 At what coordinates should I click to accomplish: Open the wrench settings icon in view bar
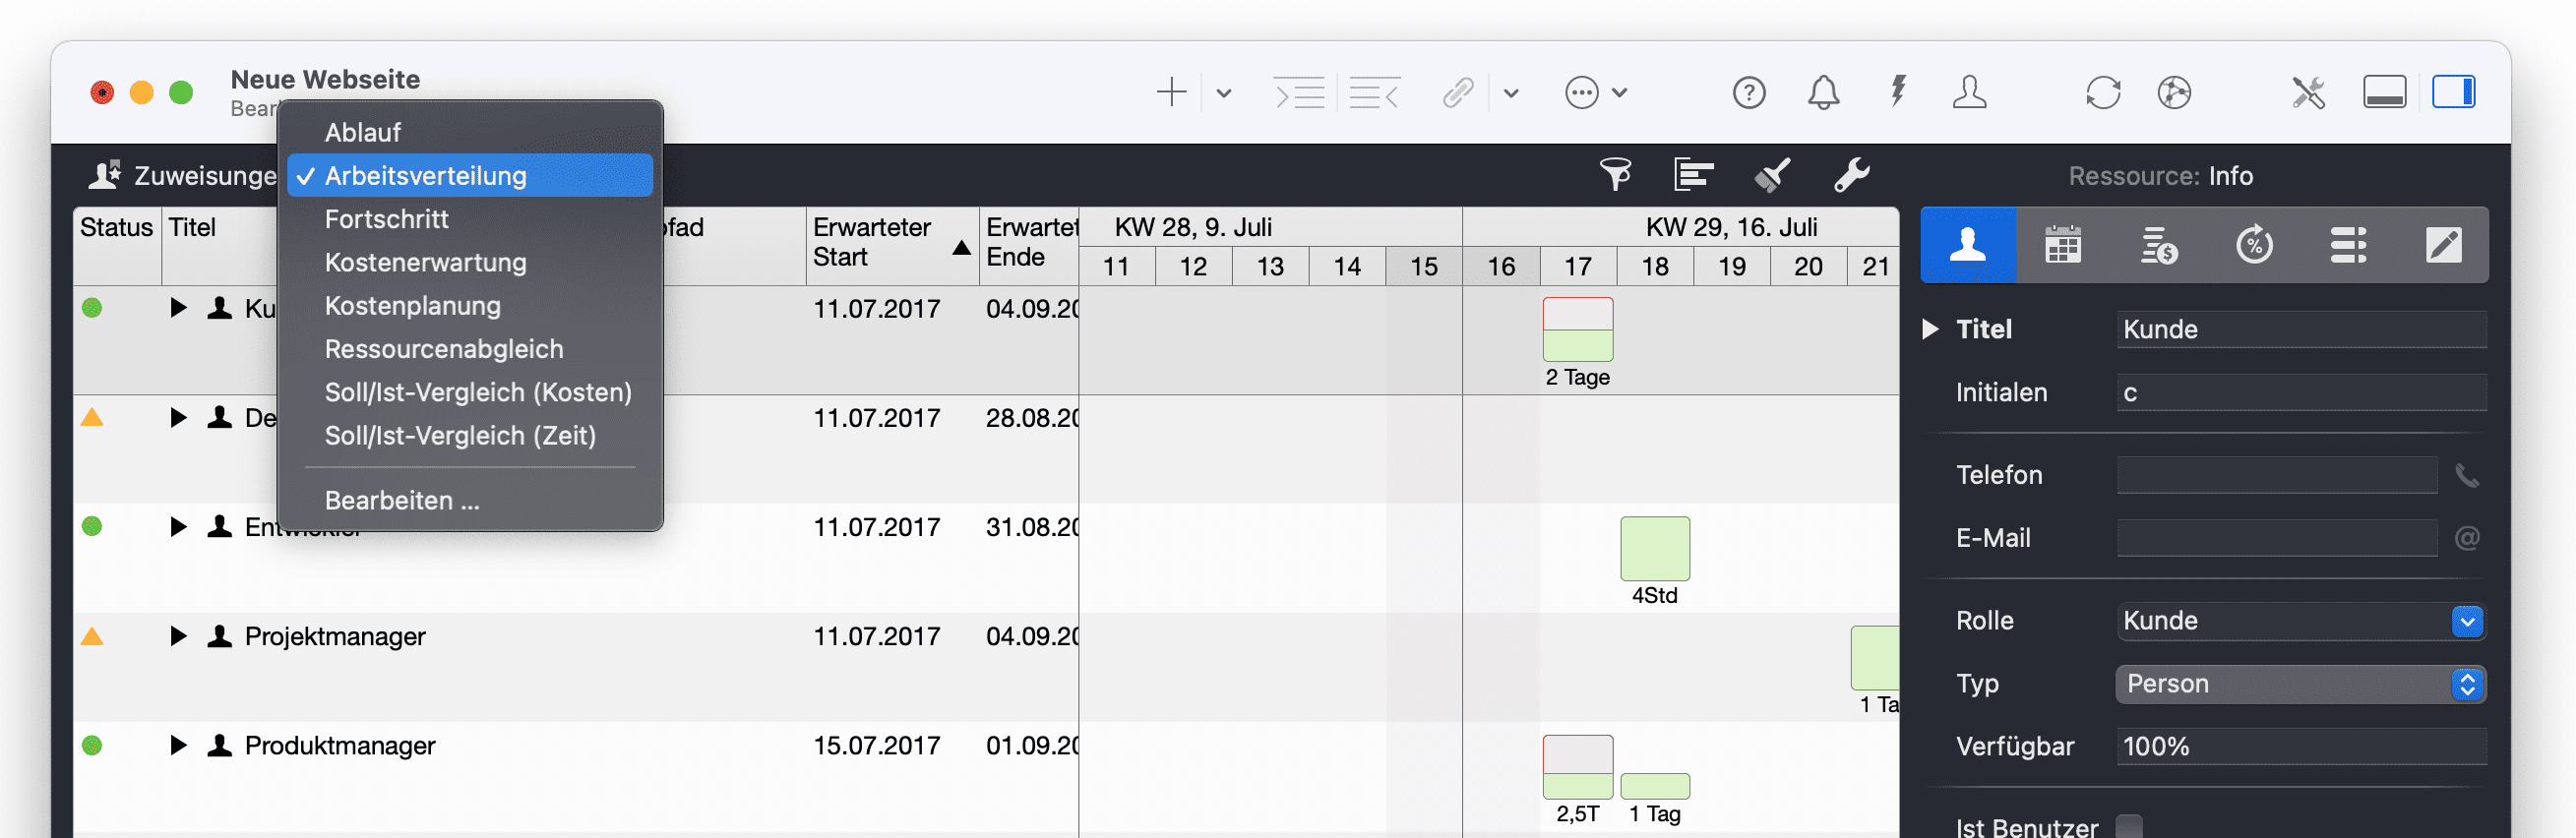coord(1851,175)
